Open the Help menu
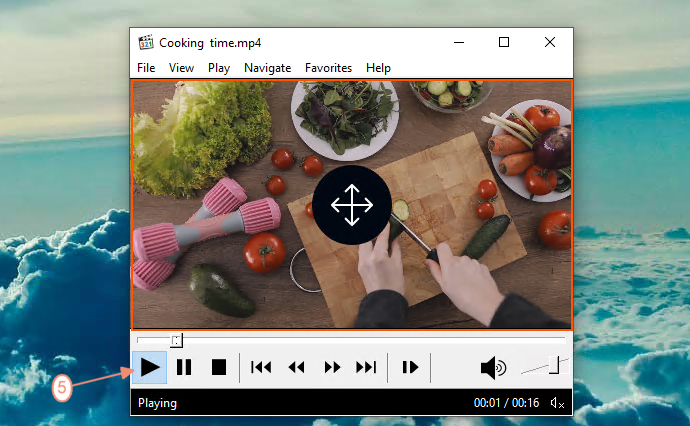 pos(378,68)
